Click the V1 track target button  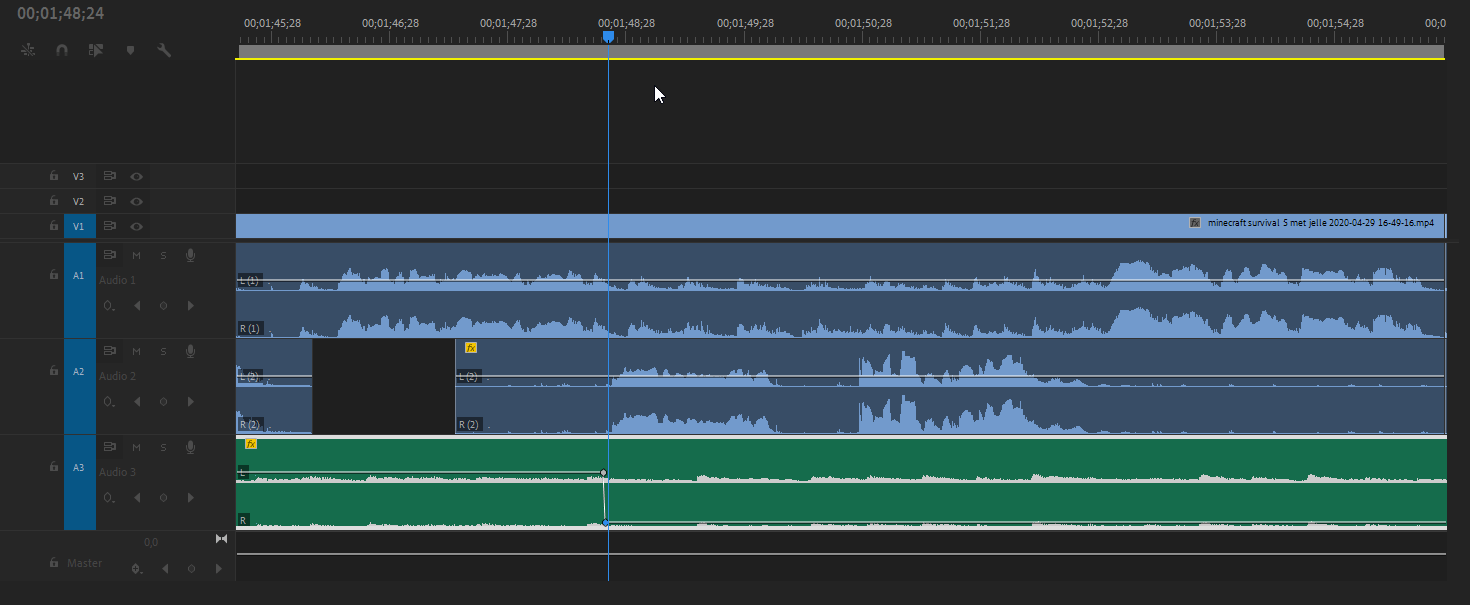click(x=79, y=226)
